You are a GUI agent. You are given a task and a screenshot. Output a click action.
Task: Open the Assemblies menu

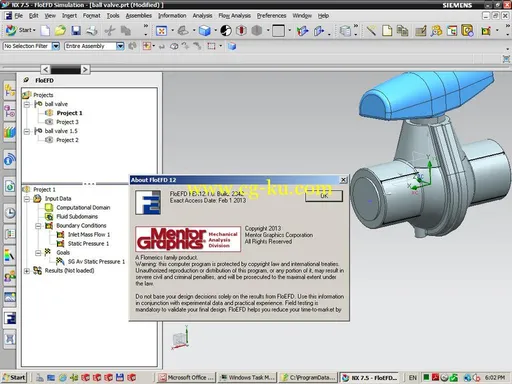pos(139,16)
